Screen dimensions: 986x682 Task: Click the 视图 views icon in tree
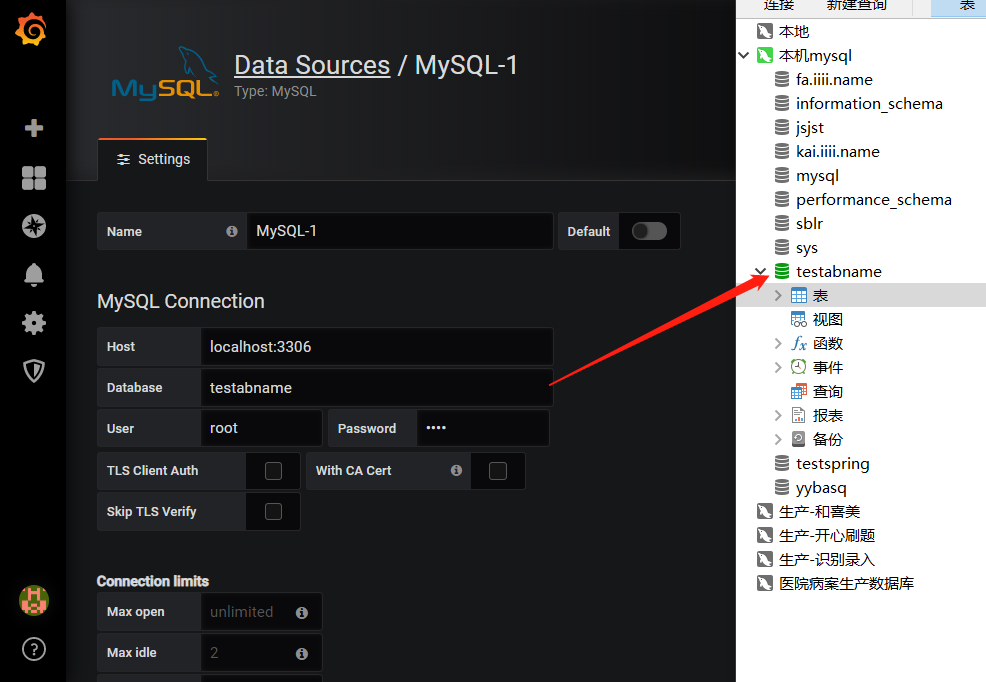(x=799, y=319)
